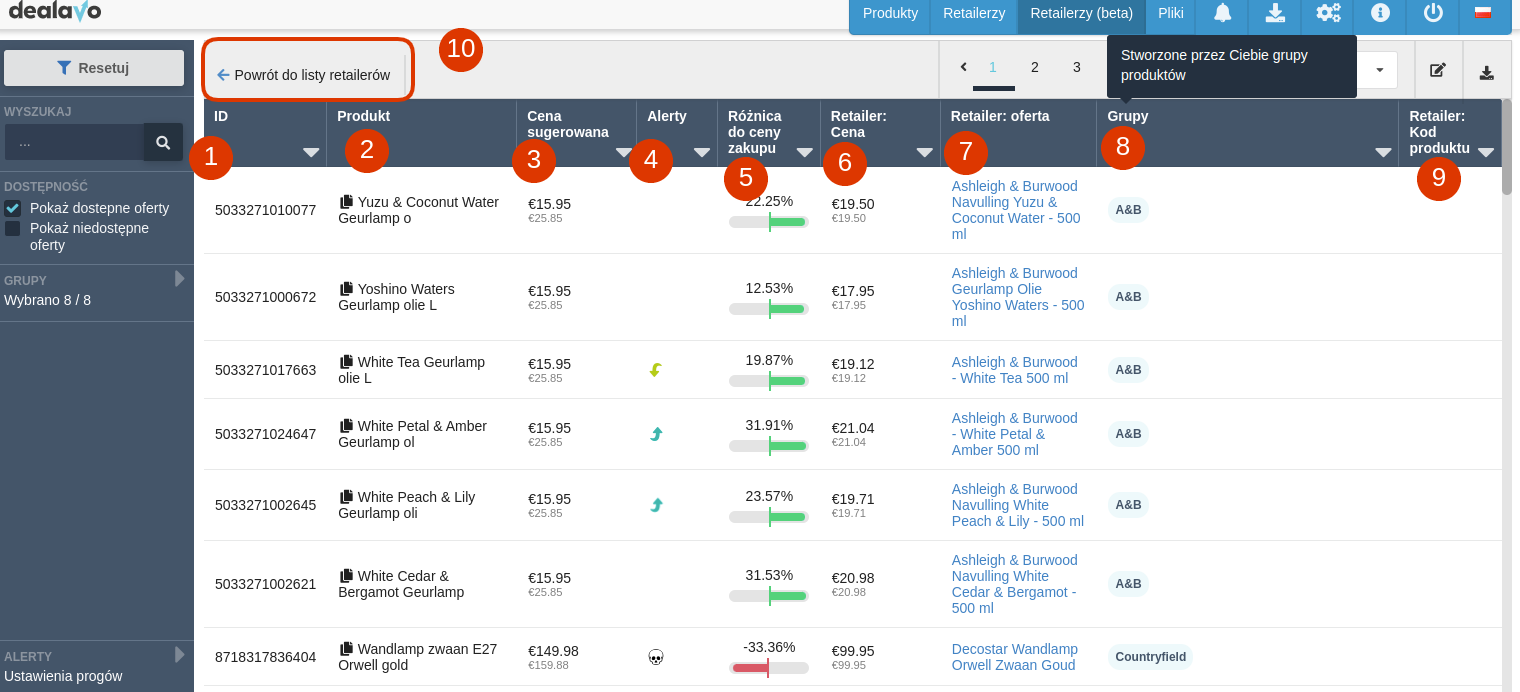The height and width of the screenshot is (692, 1520).
Task: Click the power logout icon
Action: click(x=1433, y=13)
